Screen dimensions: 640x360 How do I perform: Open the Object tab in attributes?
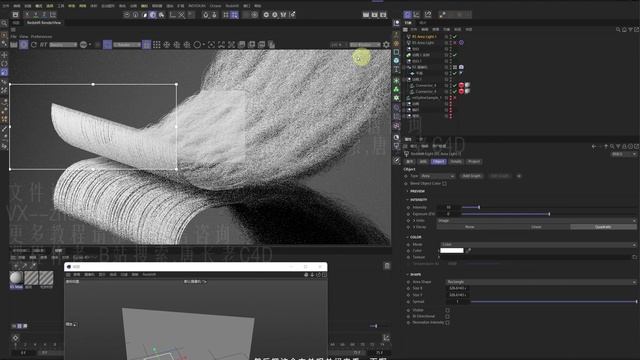pos(438,162)
